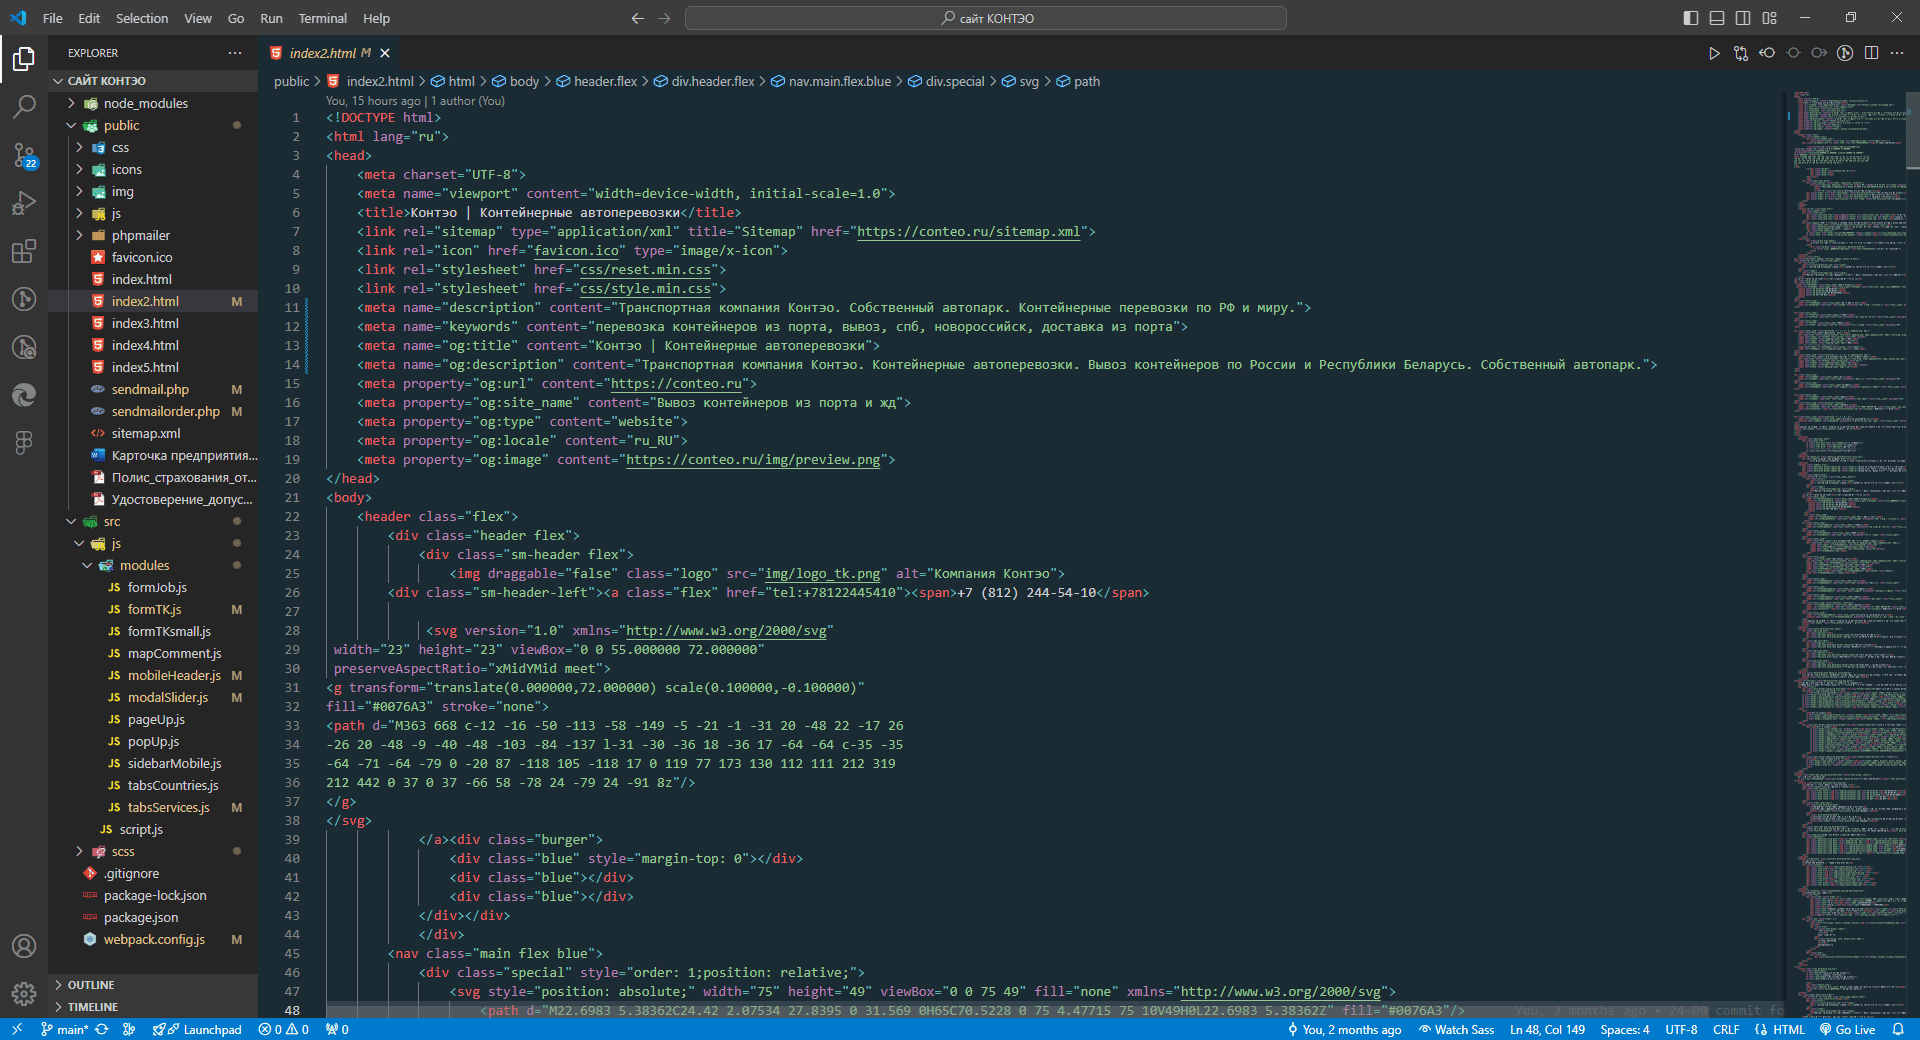The image size is (1920, 1040).
Task: Open the Explorer view in the activity bar
Action: [24, 59]
